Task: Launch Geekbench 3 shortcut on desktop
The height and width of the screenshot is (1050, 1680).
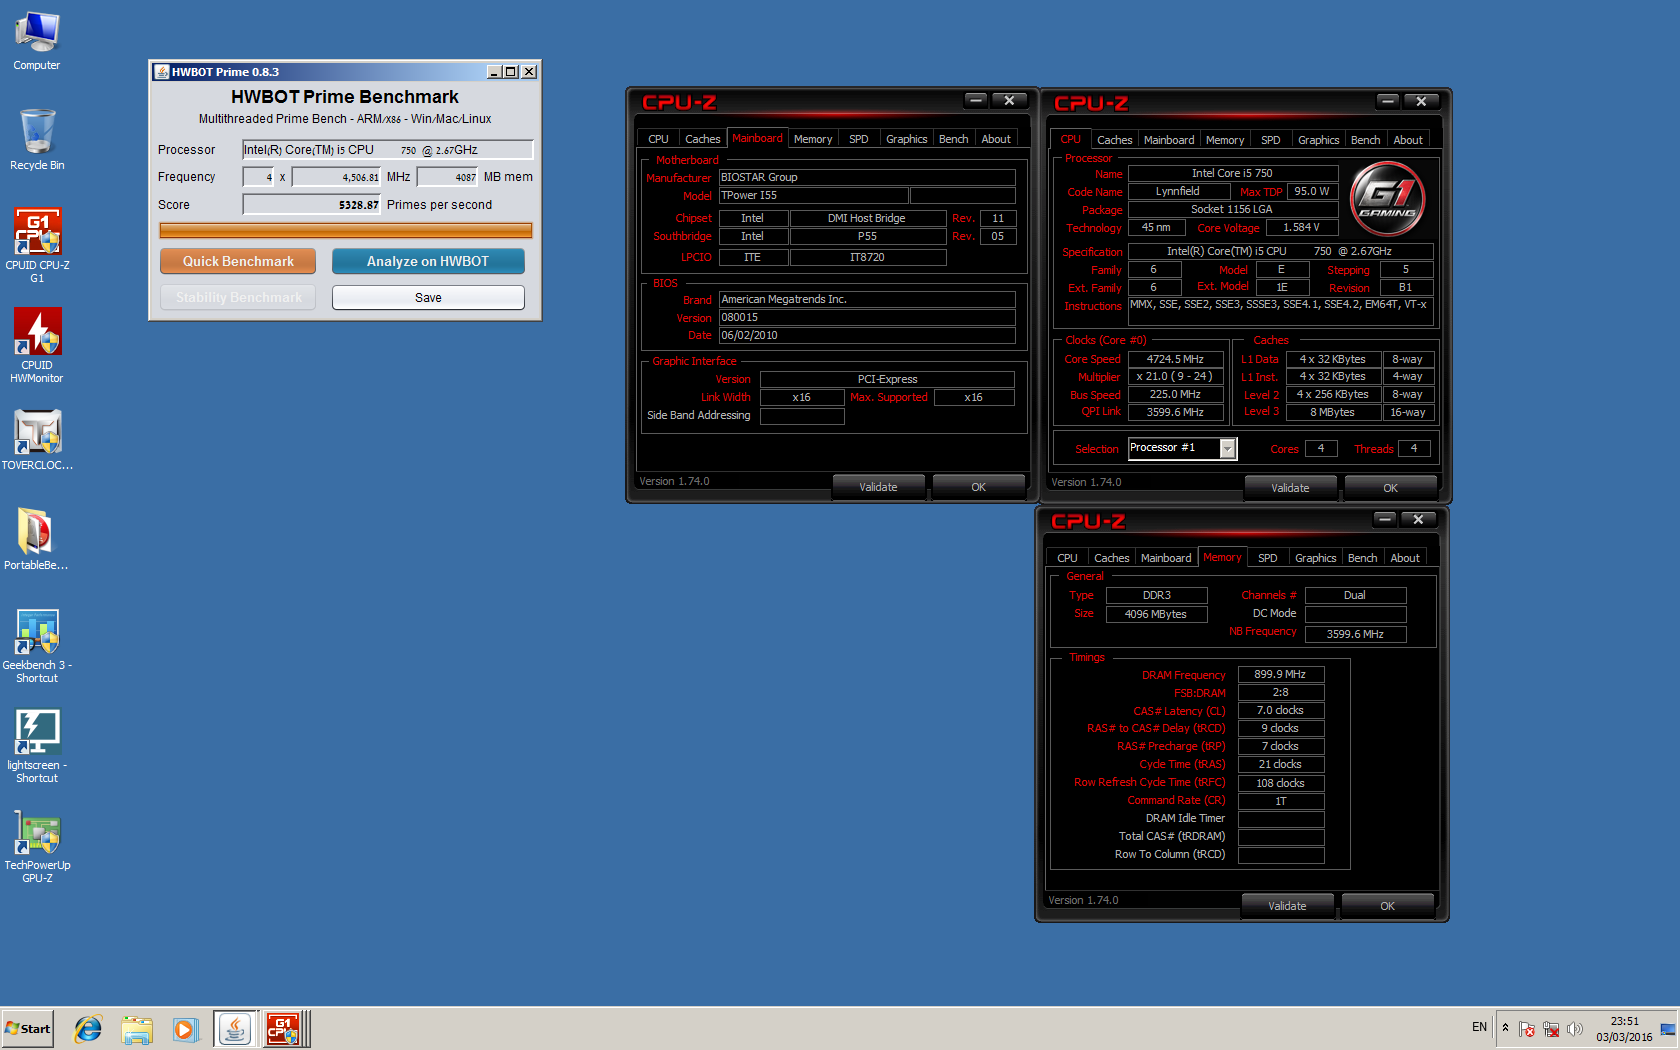Action: 37,646
